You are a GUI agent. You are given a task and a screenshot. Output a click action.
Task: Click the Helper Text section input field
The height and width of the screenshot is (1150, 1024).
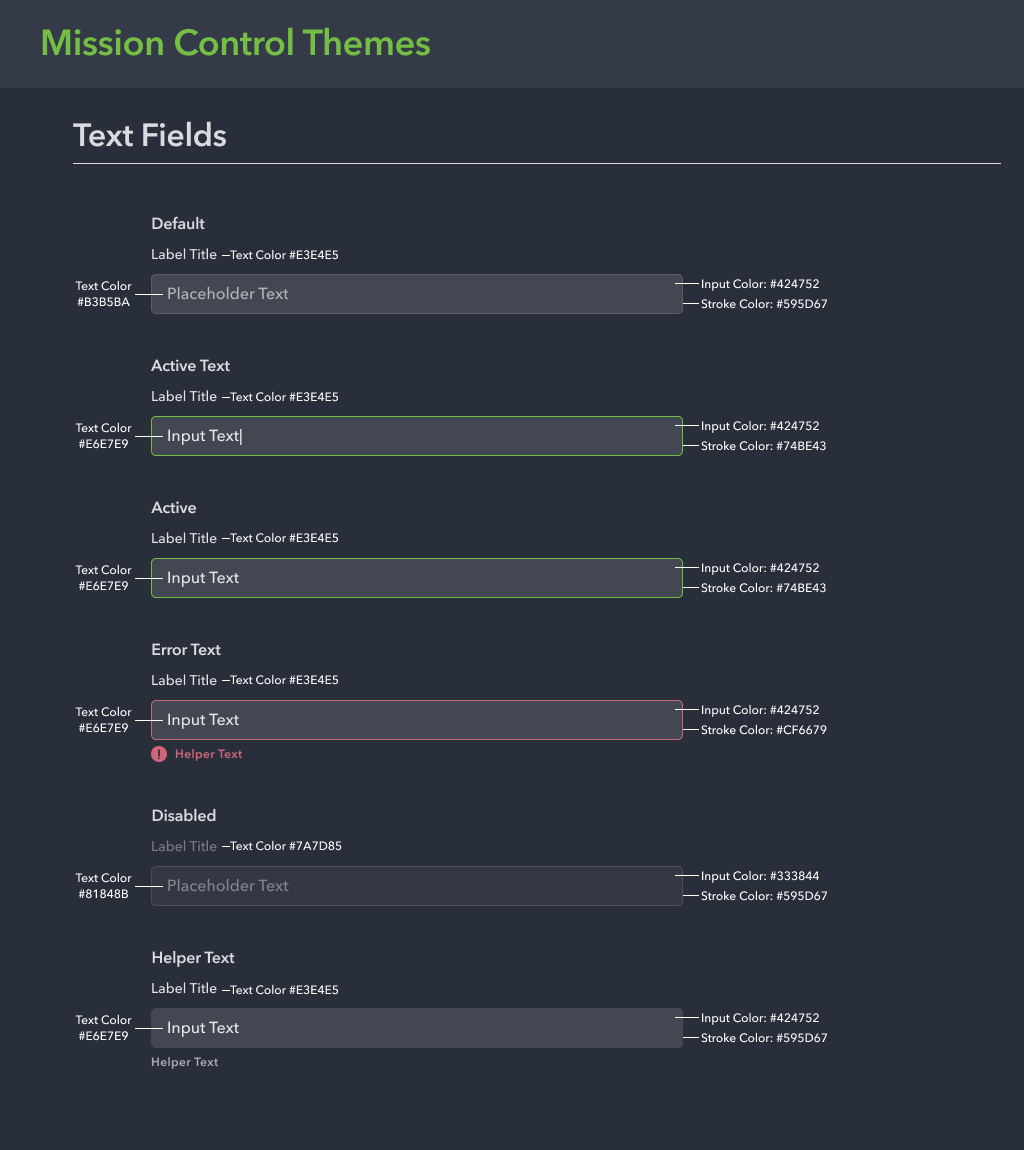416,1028
